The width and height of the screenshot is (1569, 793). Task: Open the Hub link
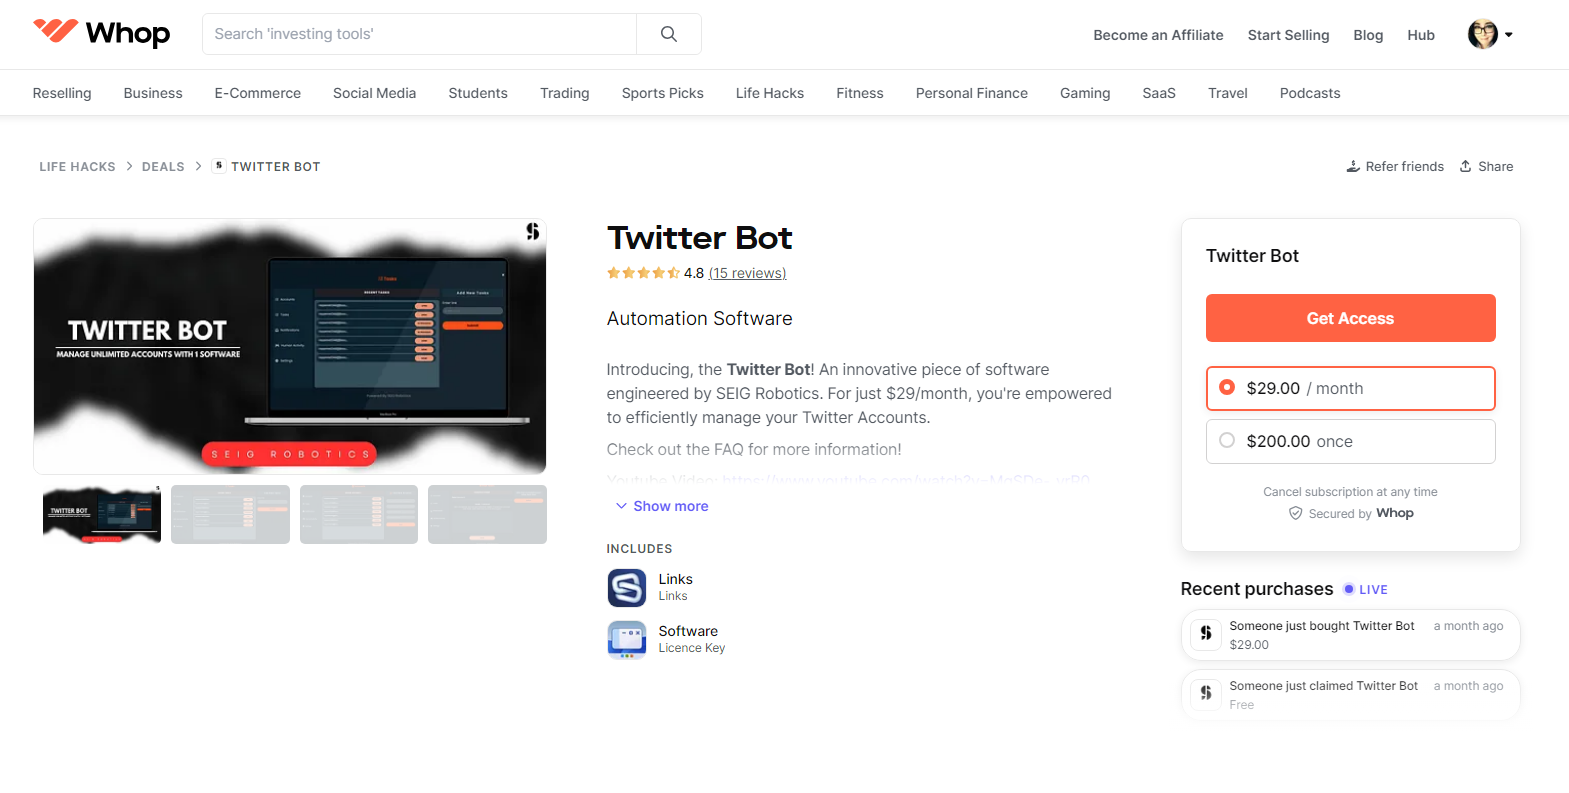coord(1421,35)
